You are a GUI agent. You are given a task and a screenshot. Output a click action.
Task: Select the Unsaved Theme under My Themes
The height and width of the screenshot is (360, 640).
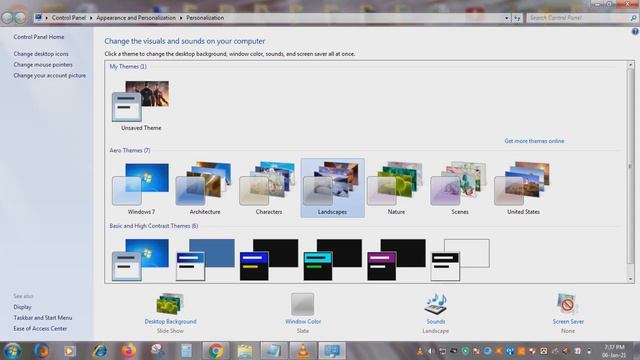[141, 105]
